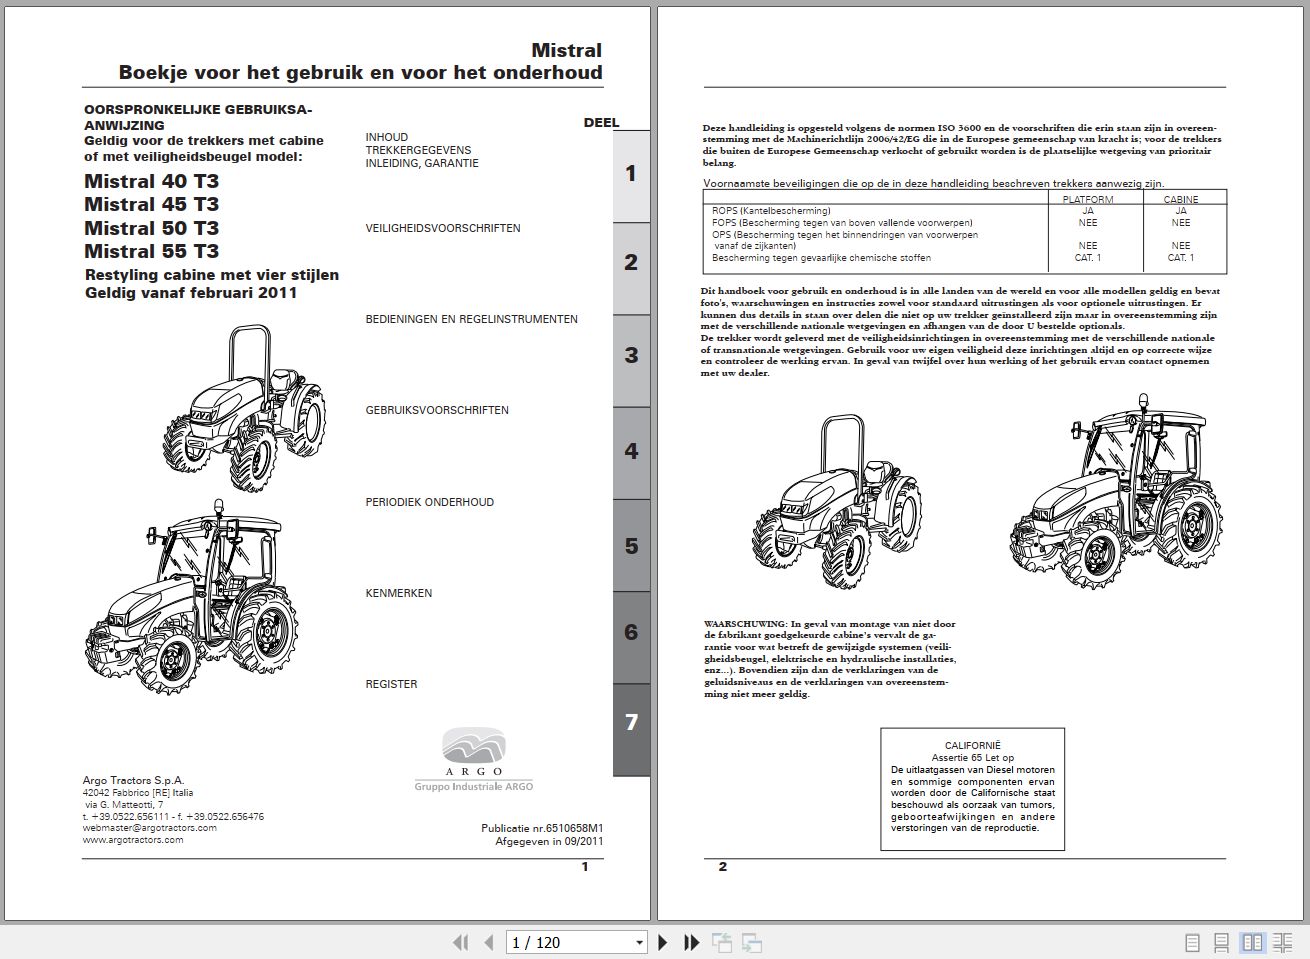Screen dimensions: 1310x959
Task: Click the GEBRUIKSVOORSCHRIFTEN section entry
Action: (437, 410)
